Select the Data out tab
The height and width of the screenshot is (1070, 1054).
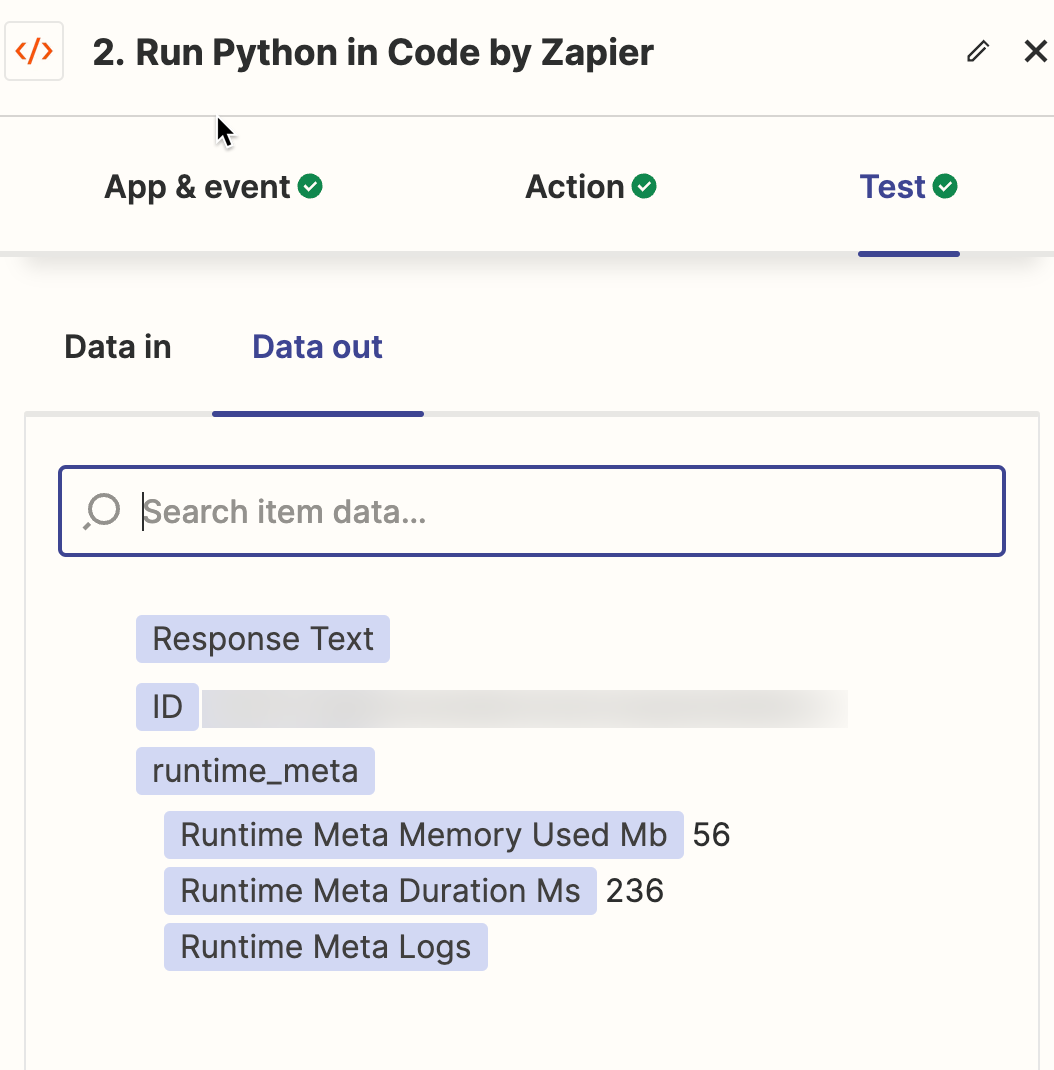317,347
